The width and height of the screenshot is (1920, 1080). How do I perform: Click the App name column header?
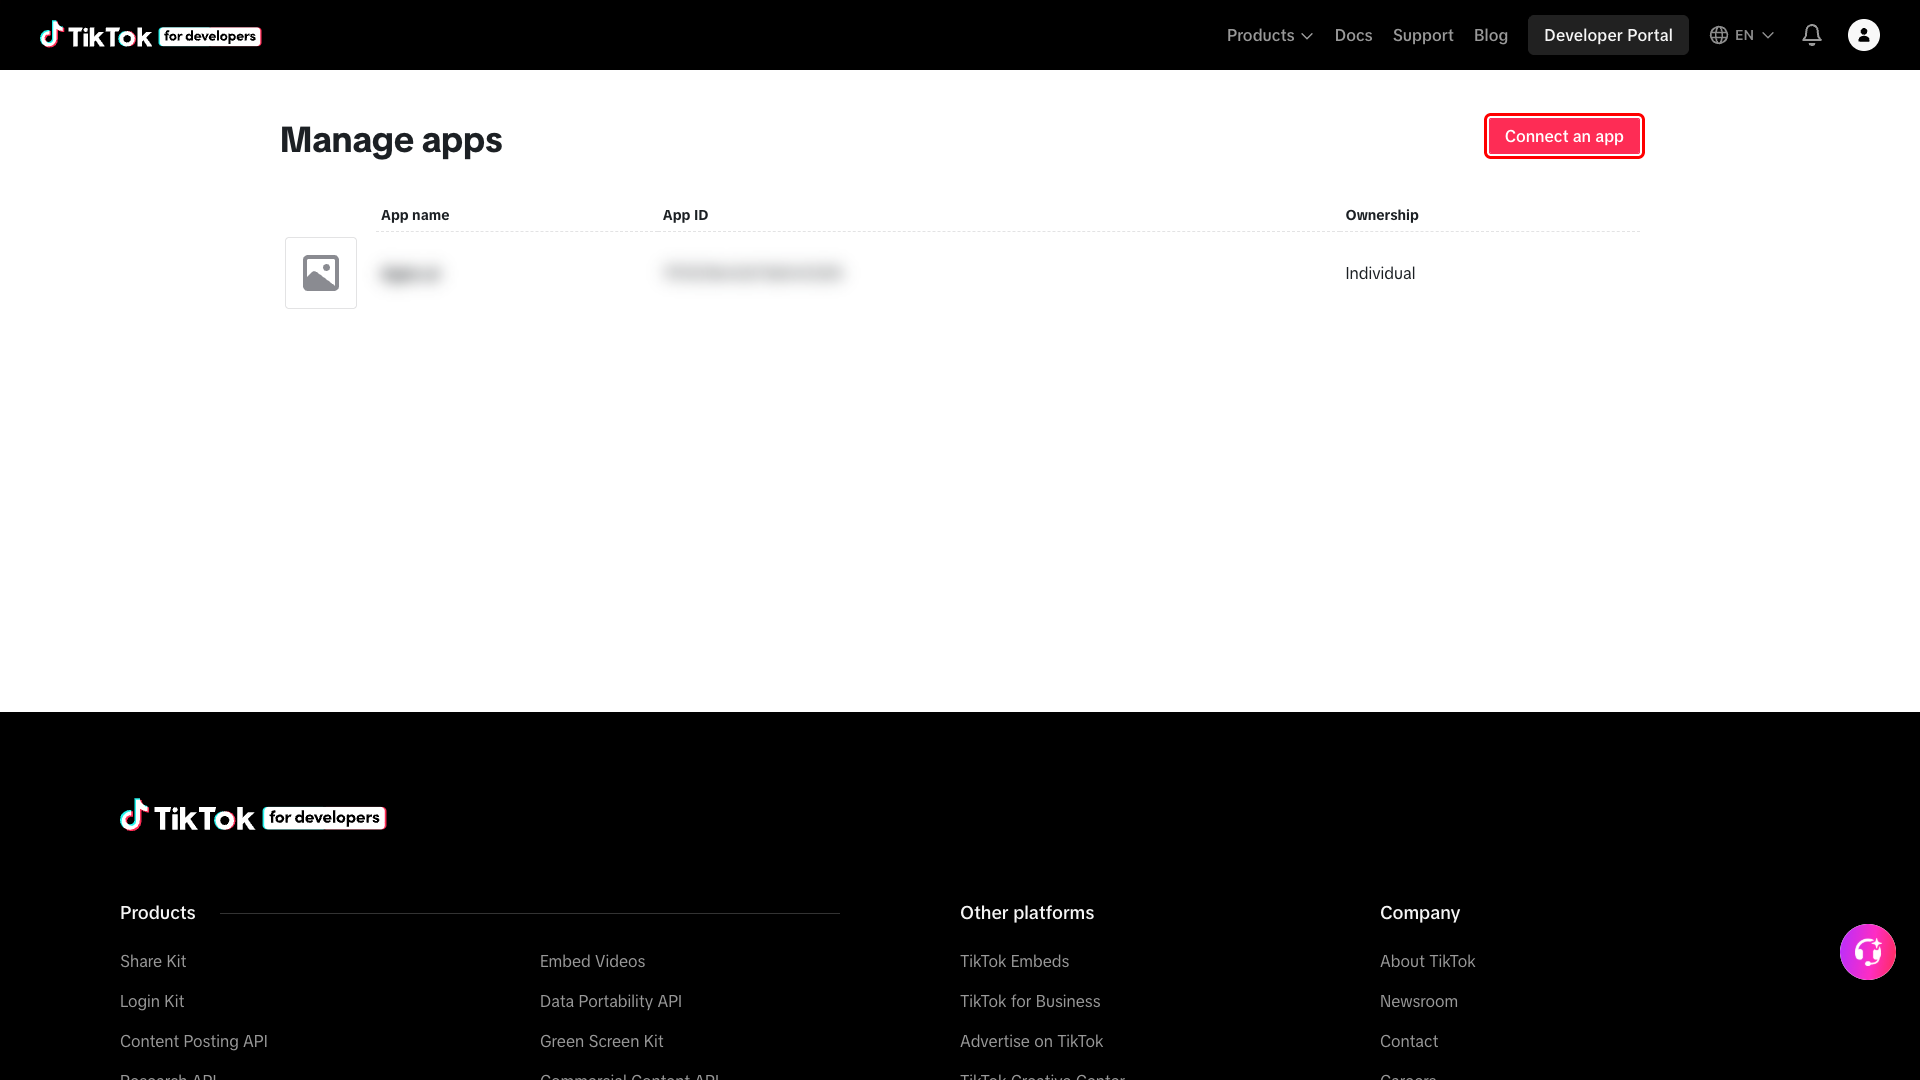tap(415, 215)
